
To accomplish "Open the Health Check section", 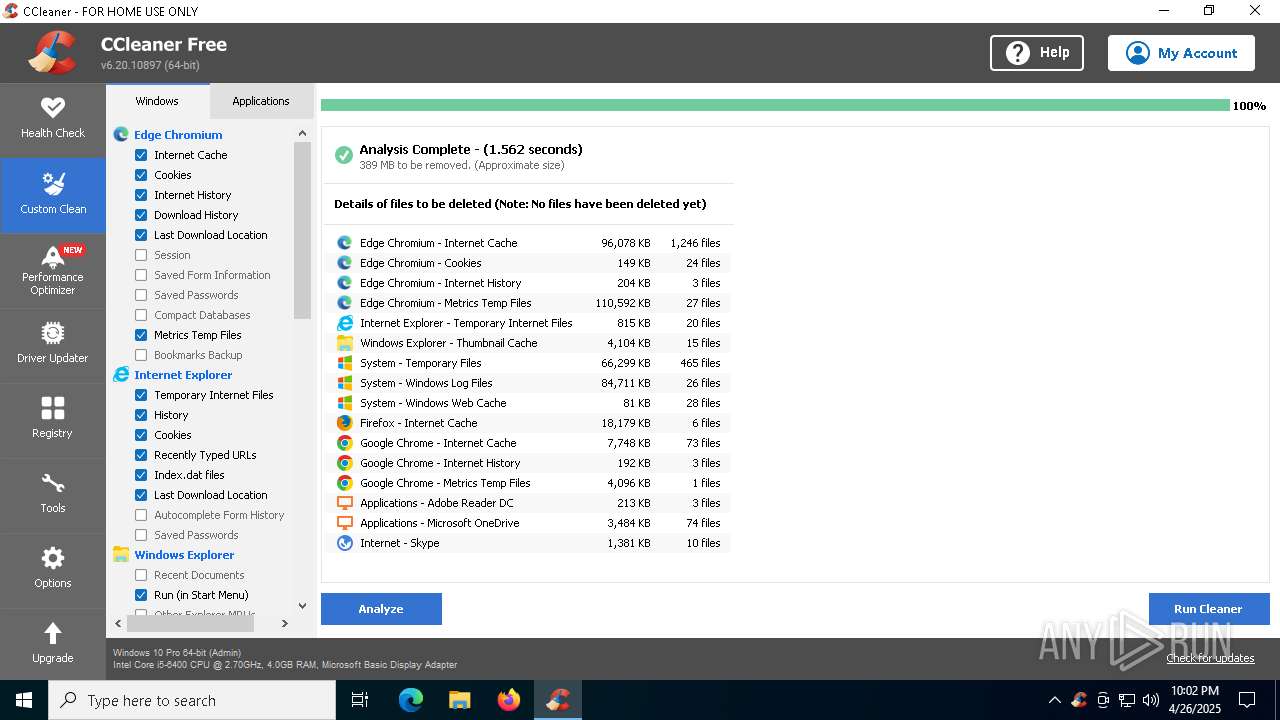I will point(52,120).
